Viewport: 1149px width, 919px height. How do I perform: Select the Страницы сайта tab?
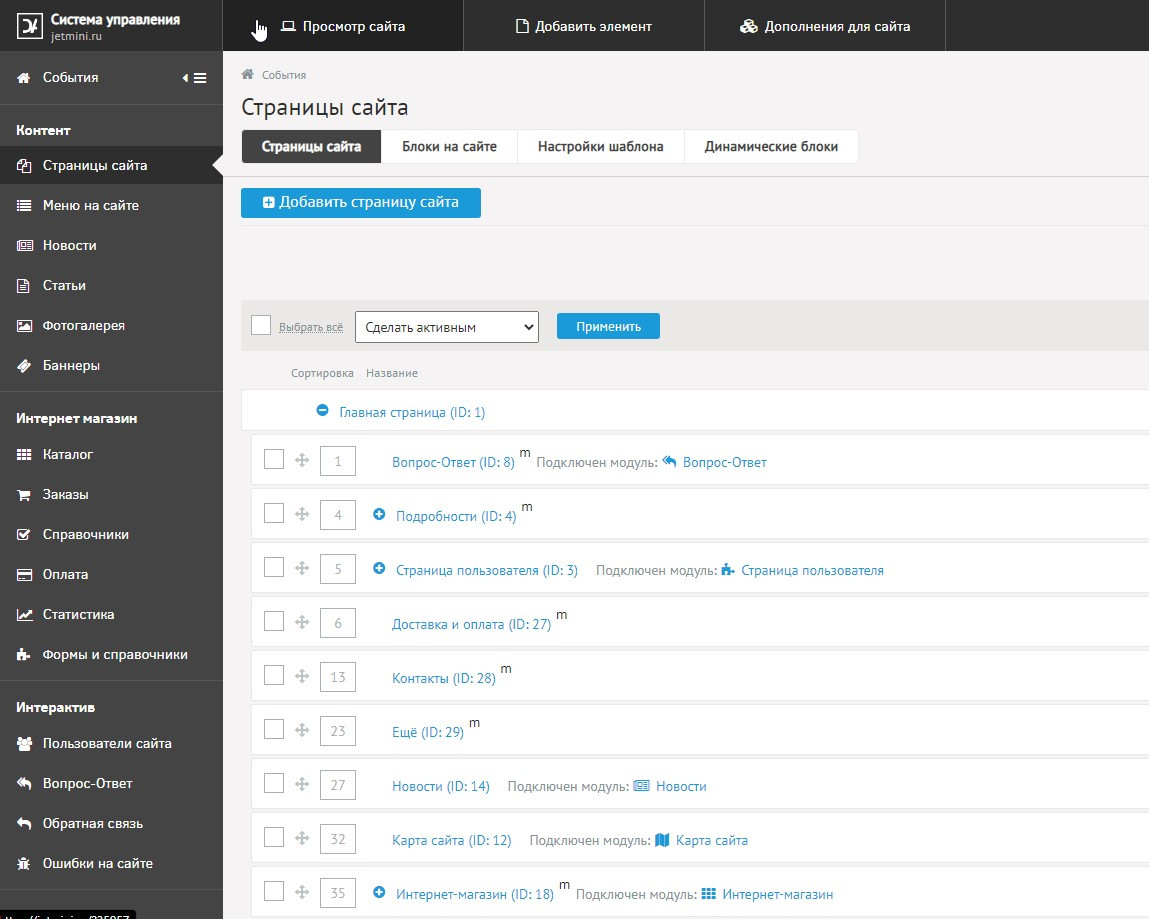tap(311, 147)
